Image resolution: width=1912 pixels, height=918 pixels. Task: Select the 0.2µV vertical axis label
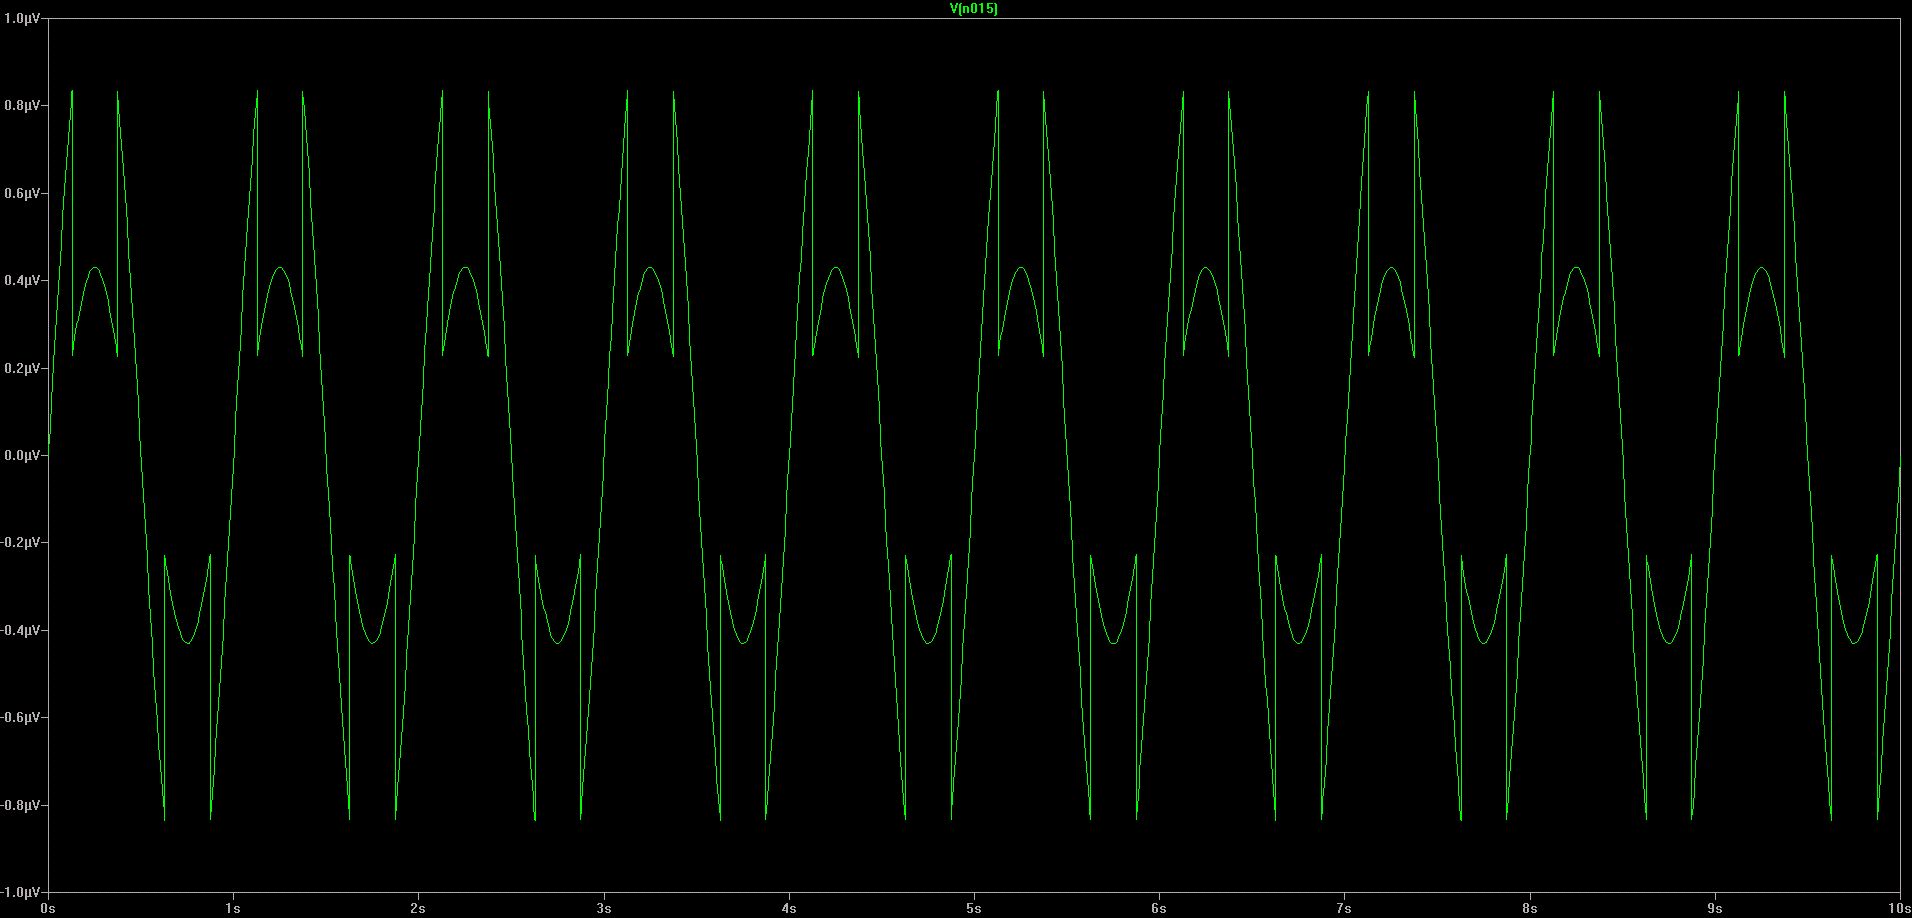[x=22, y=368]
